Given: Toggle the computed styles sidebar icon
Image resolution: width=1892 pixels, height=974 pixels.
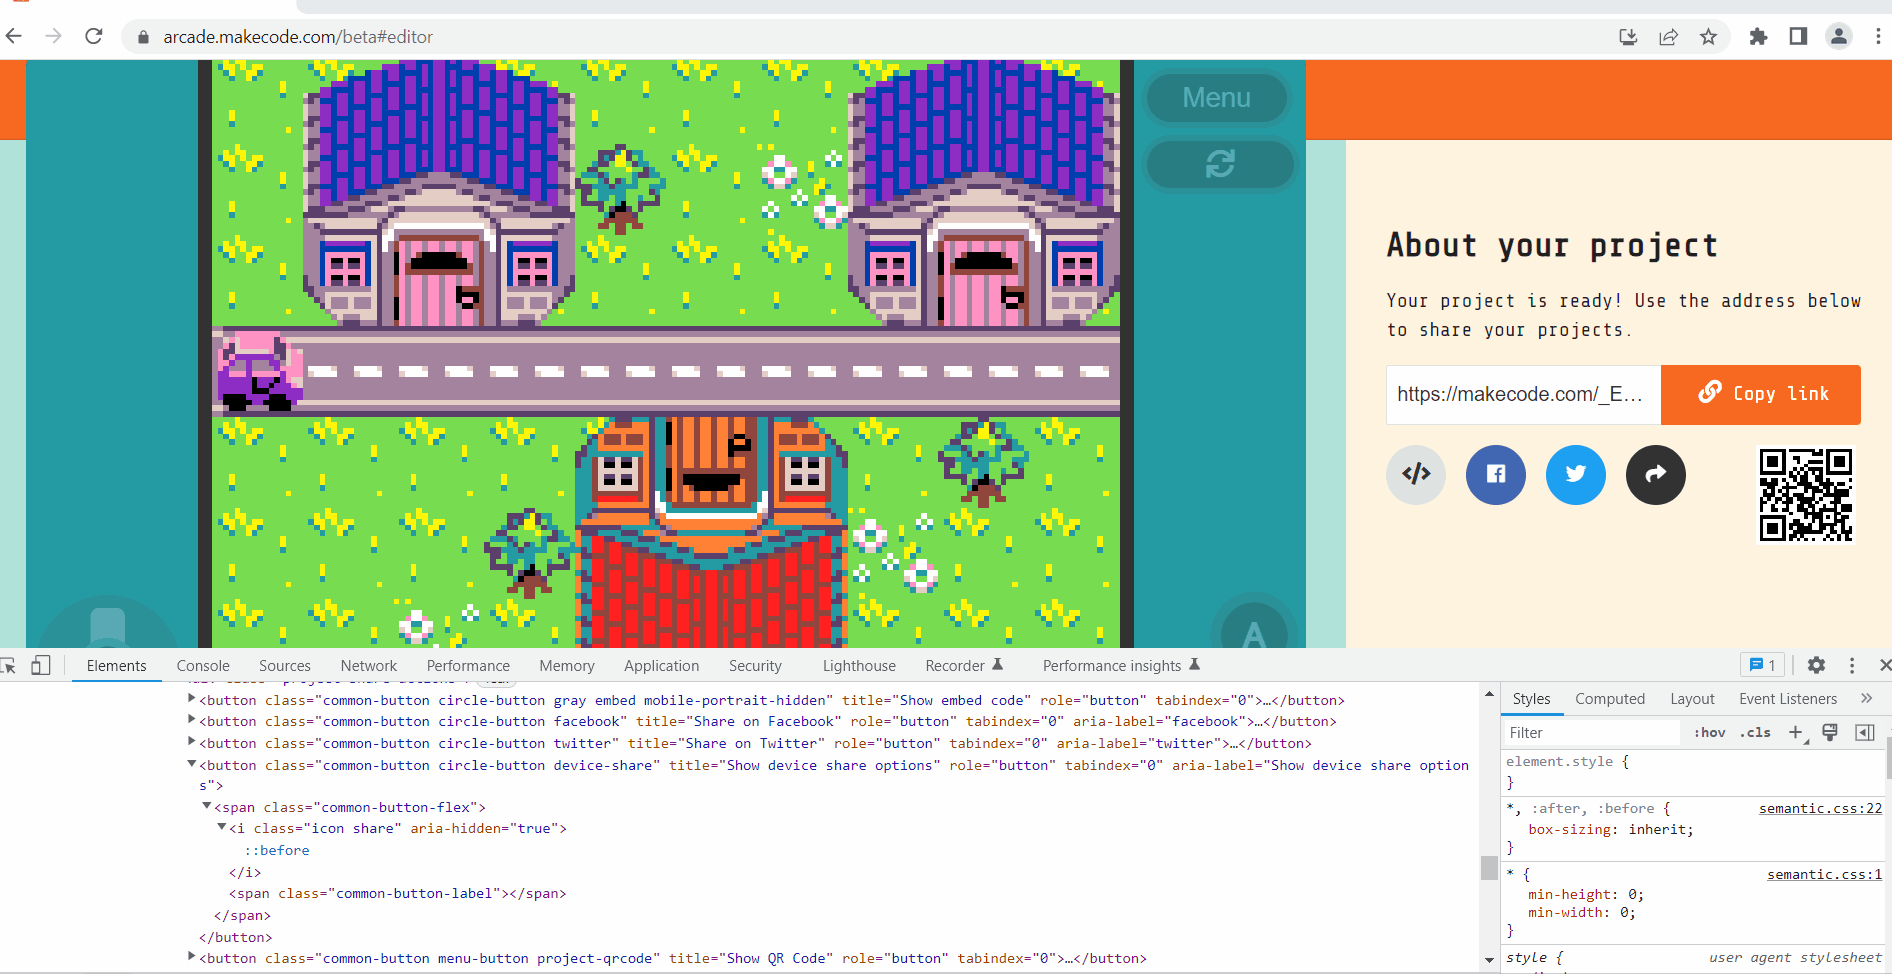Looking at the screenshot, I should point(1864,733).
